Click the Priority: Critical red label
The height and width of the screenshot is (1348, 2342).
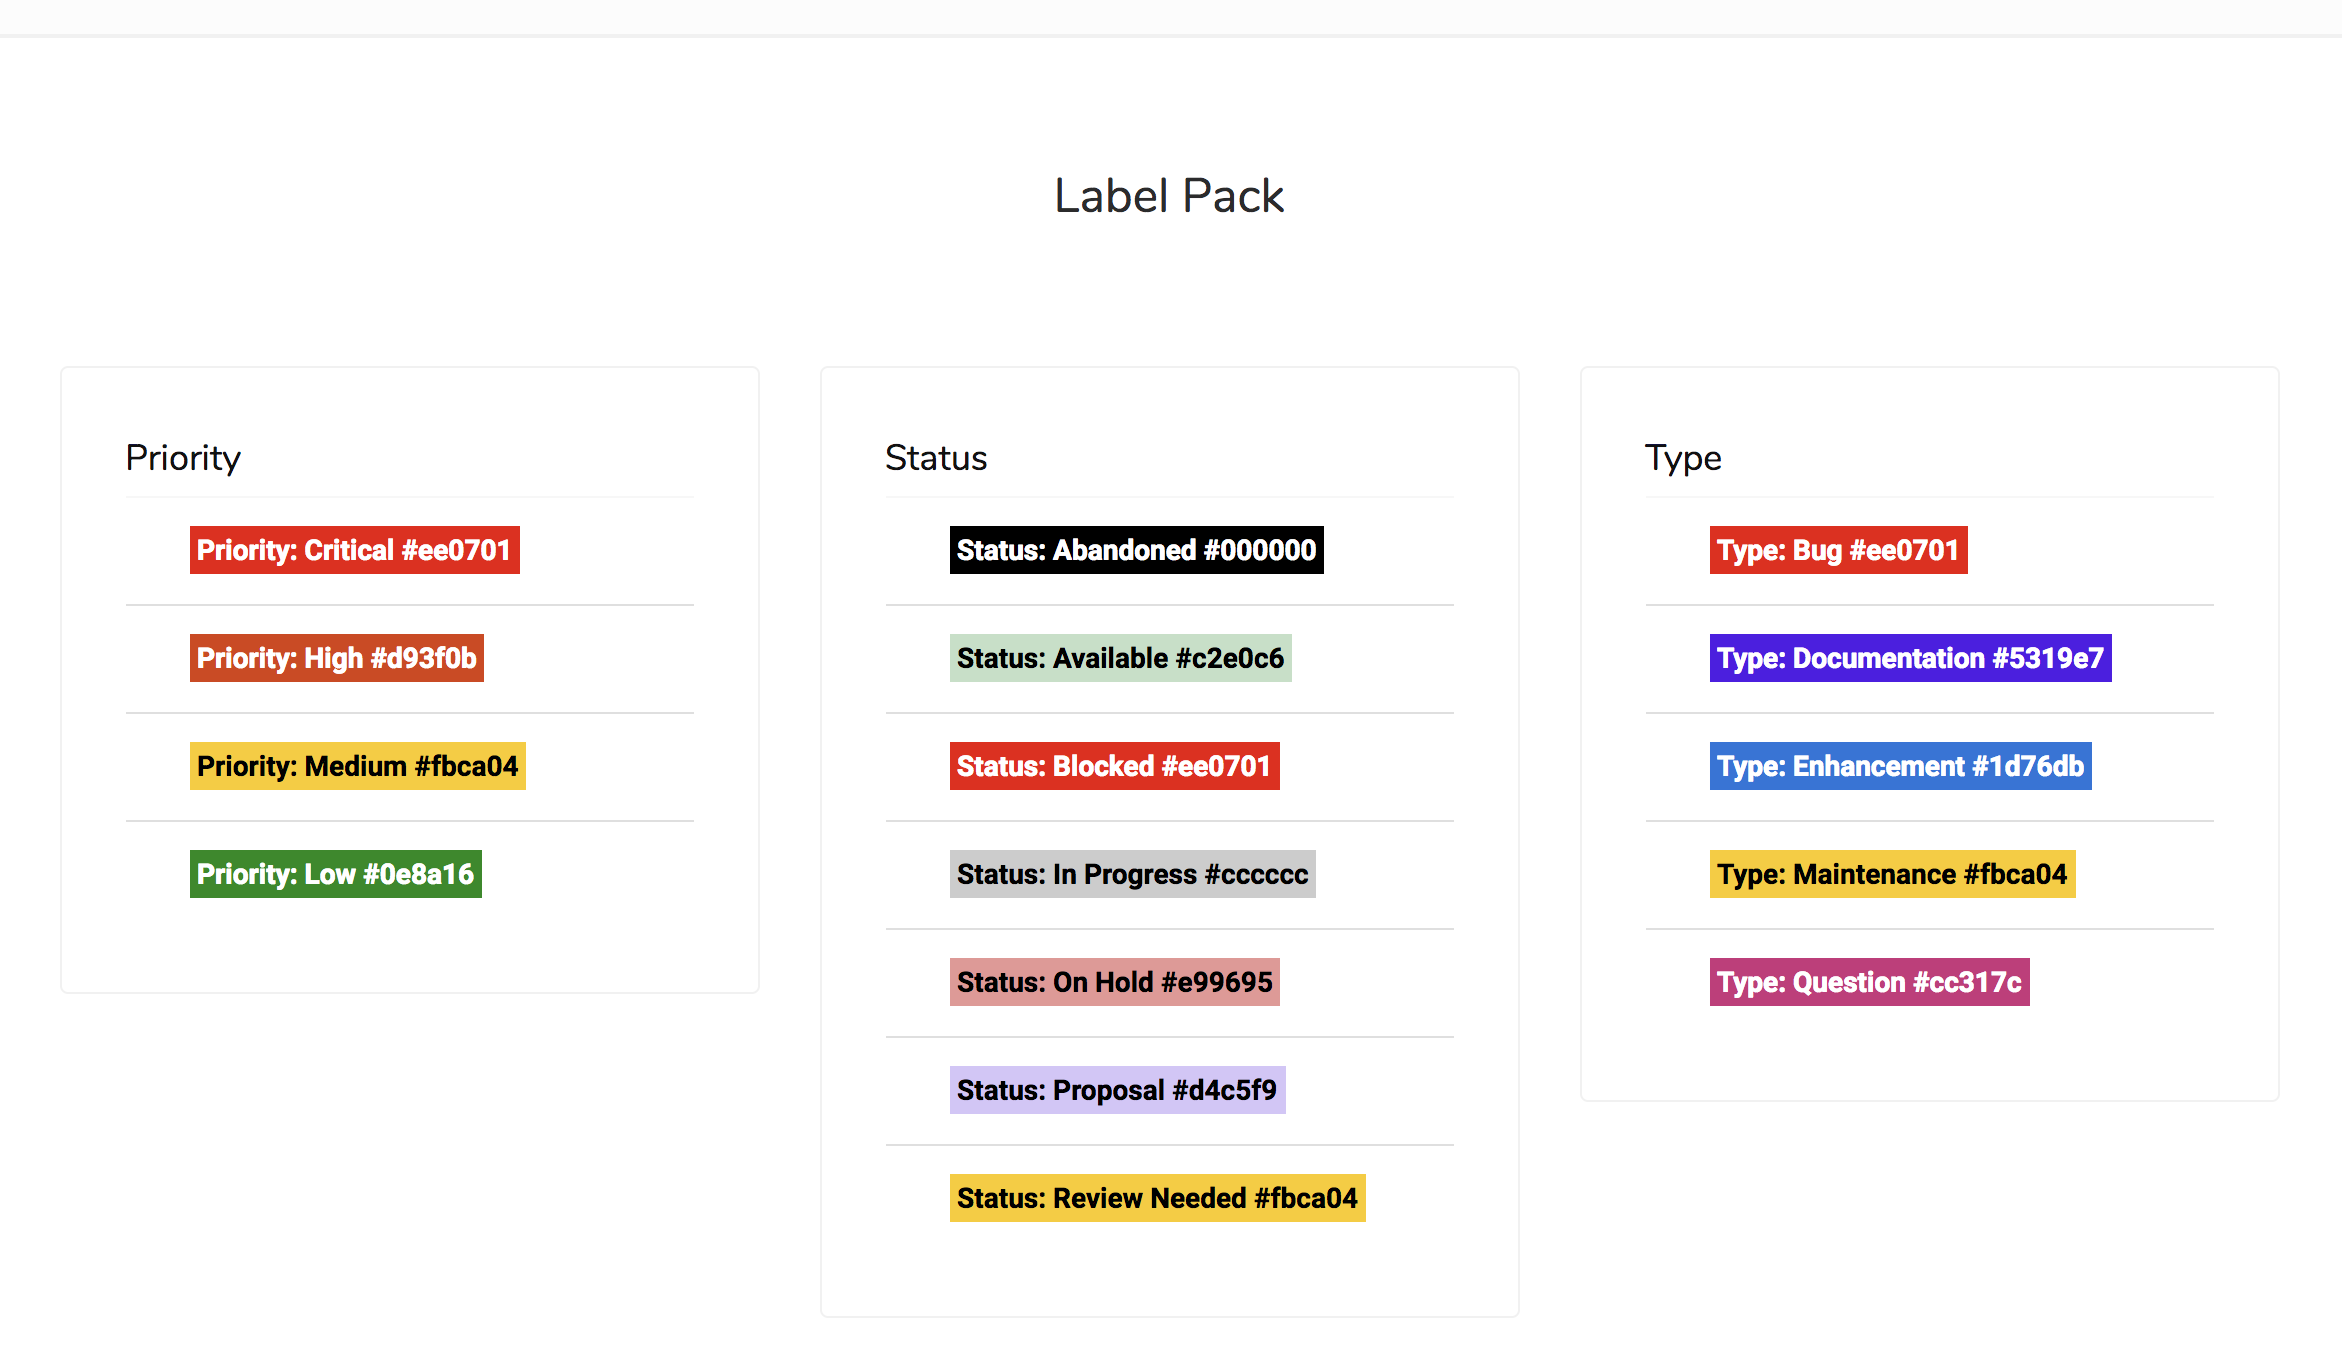(x=354, y=550)
